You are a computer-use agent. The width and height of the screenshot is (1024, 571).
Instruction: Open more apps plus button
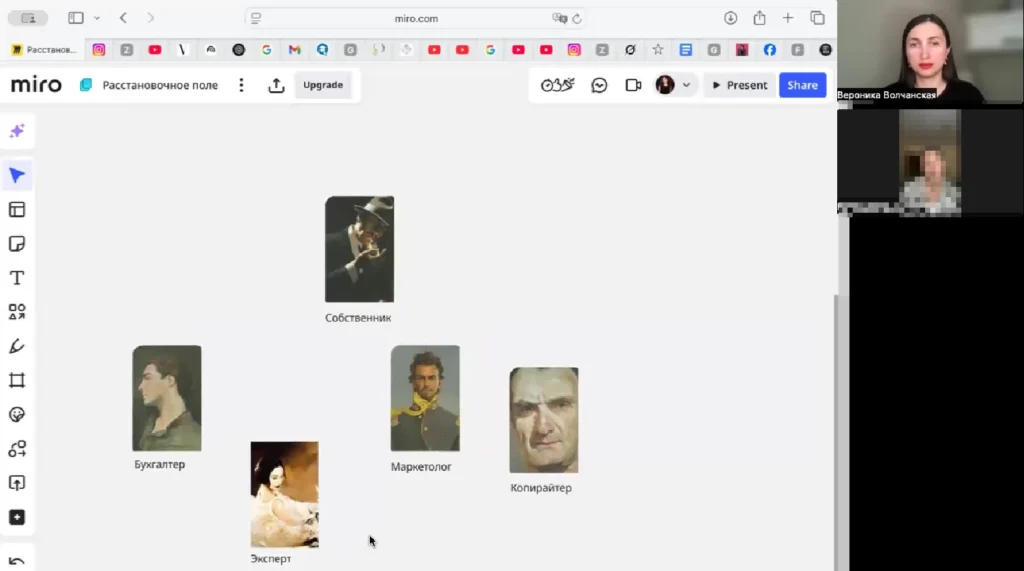tap(17, 517)
